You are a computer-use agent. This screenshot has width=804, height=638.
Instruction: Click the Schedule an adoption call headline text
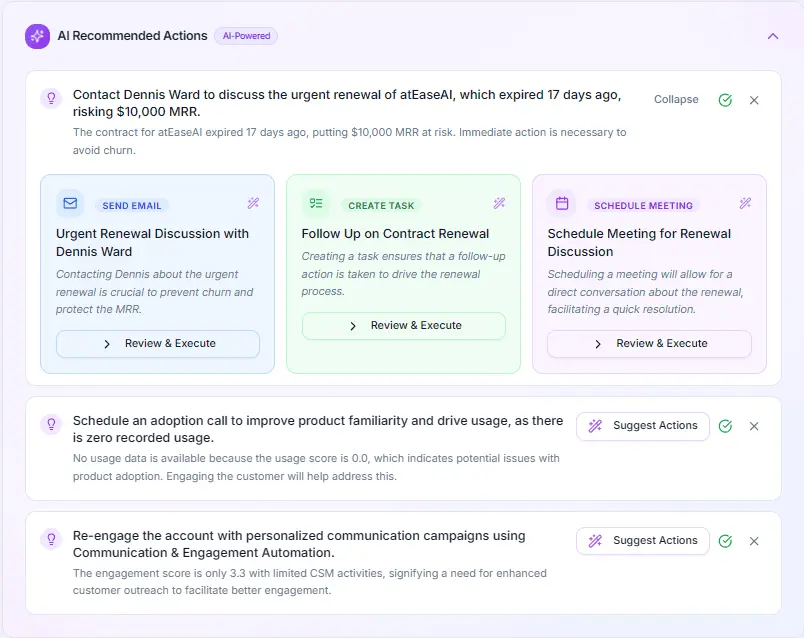tap(318, 429)
